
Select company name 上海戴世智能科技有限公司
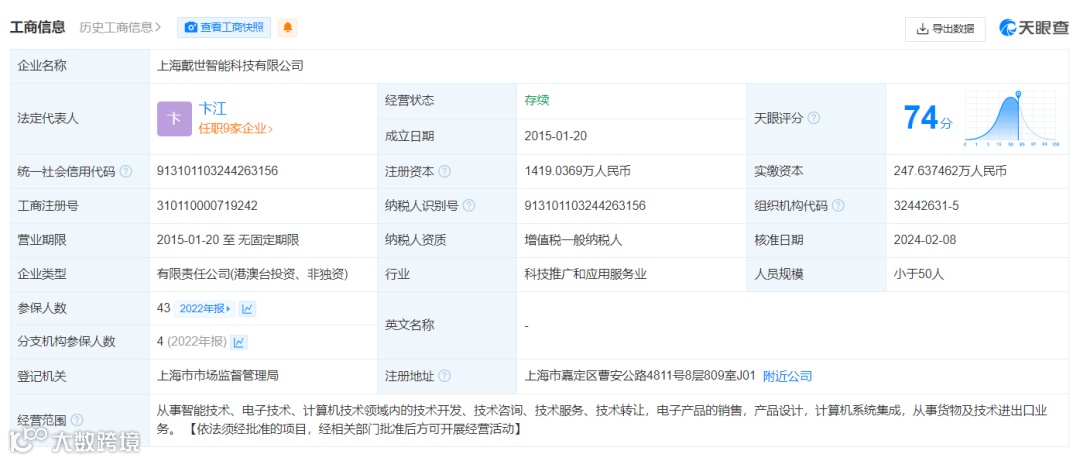[231, 66]
